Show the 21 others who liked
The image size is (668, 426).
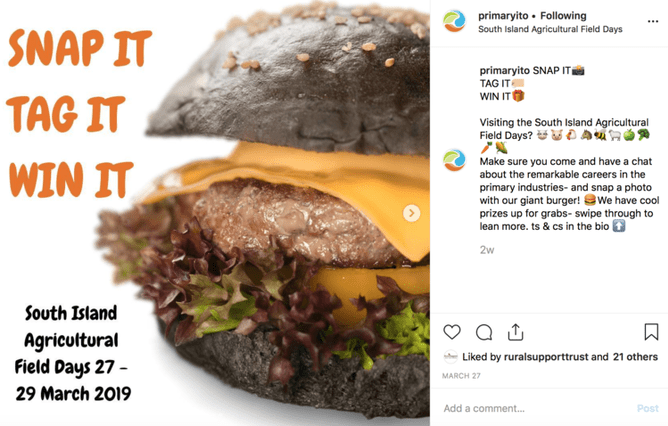[635, 357]
